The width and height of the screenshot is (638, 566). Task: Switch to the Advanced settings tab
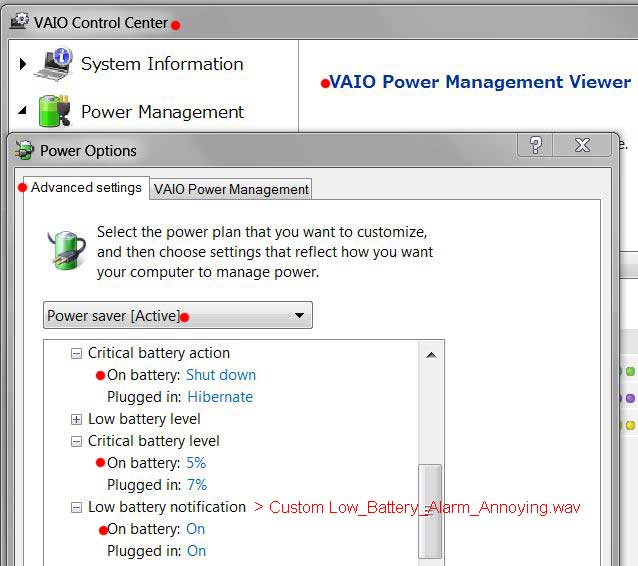(x=86, y=188)
